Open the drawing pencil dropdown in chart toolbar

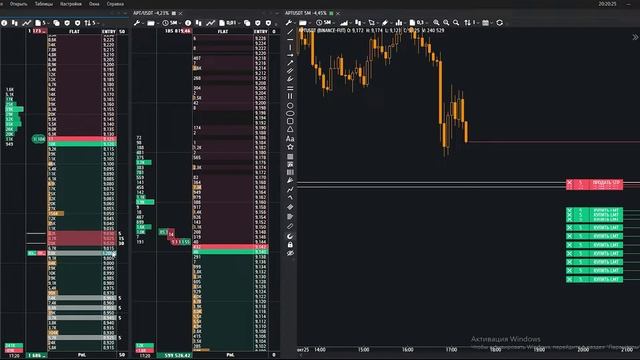[387, 23]
